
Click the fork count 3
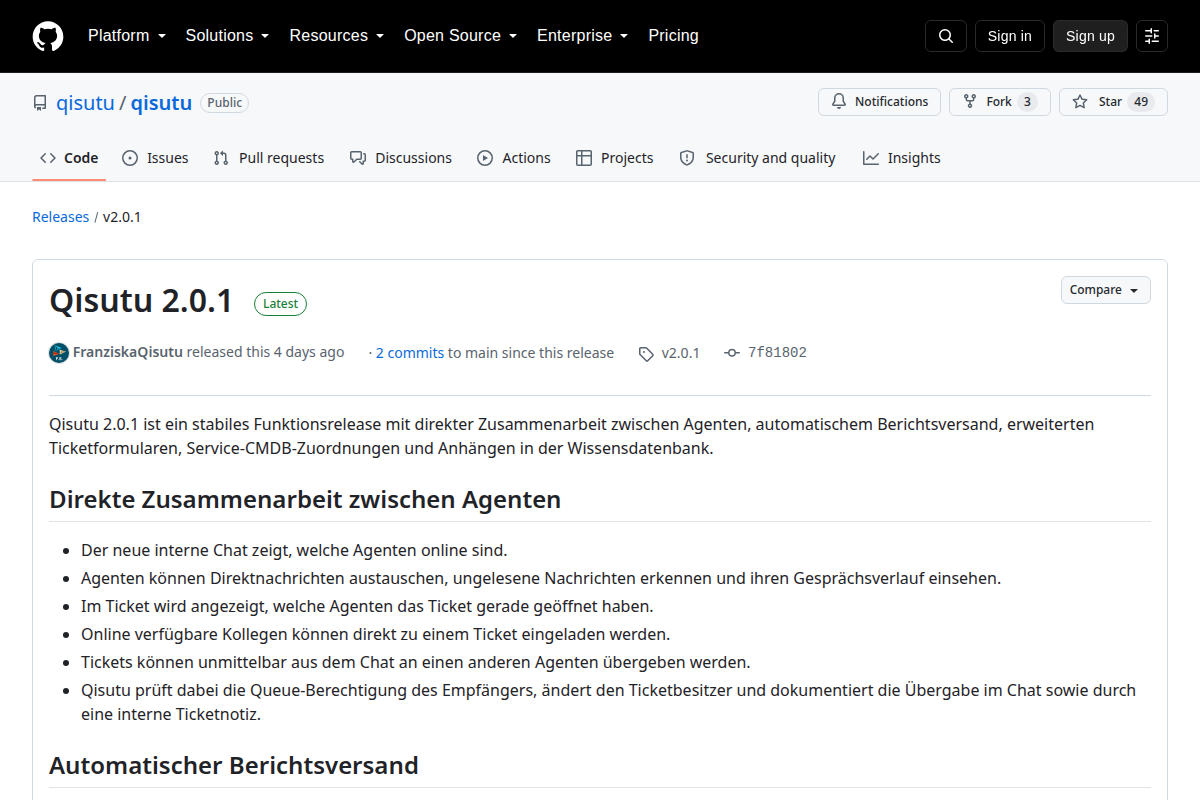point(1027,102)
